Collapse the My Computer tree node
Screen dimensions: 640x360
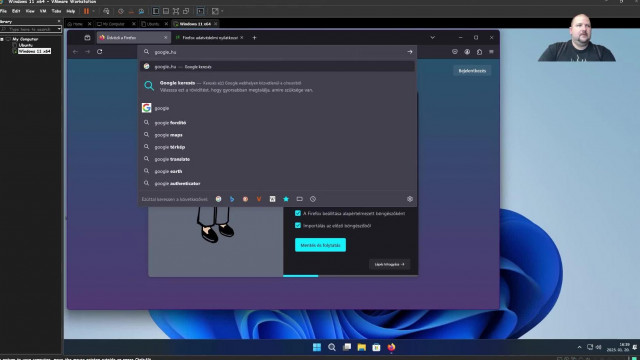[2, 39]
